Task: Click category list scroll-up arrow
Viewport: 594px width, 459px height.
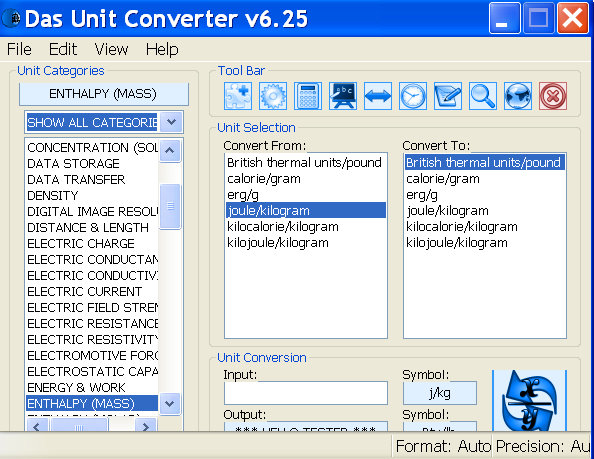Action: tap(170, 150)
